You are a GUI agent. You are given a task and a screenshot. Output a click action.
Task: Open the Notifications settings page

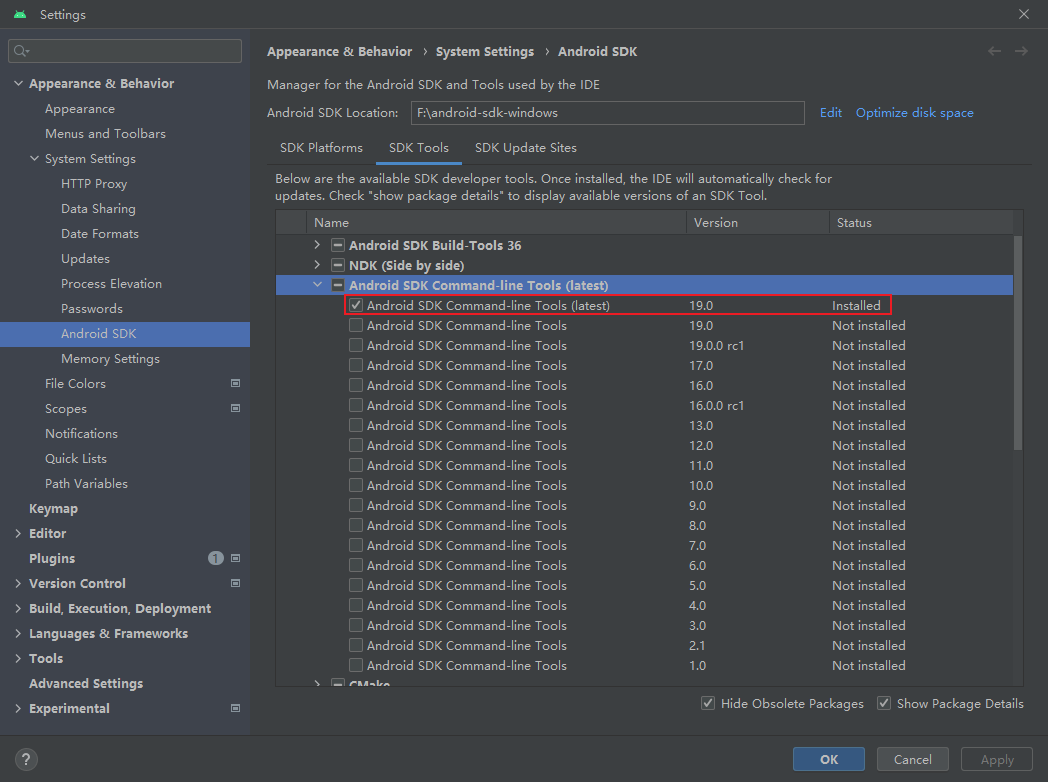pyautogui.click(x=82, y=434)
